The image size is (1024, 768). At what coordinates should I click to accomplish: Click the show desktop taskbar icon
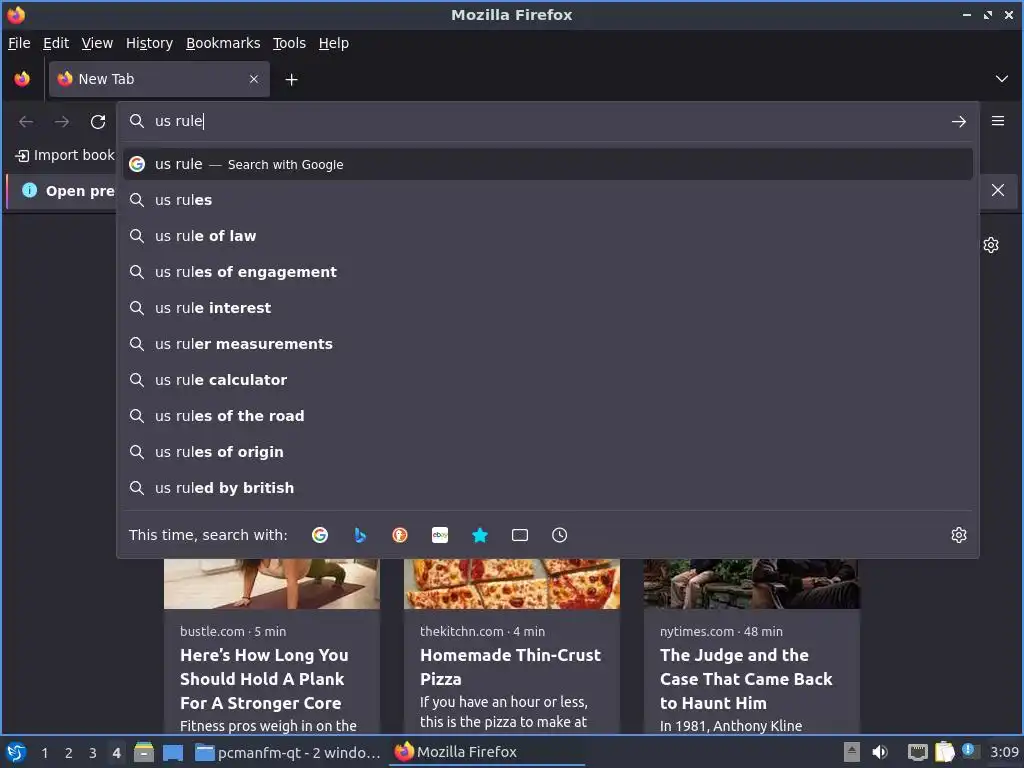[x=172, y=752]
